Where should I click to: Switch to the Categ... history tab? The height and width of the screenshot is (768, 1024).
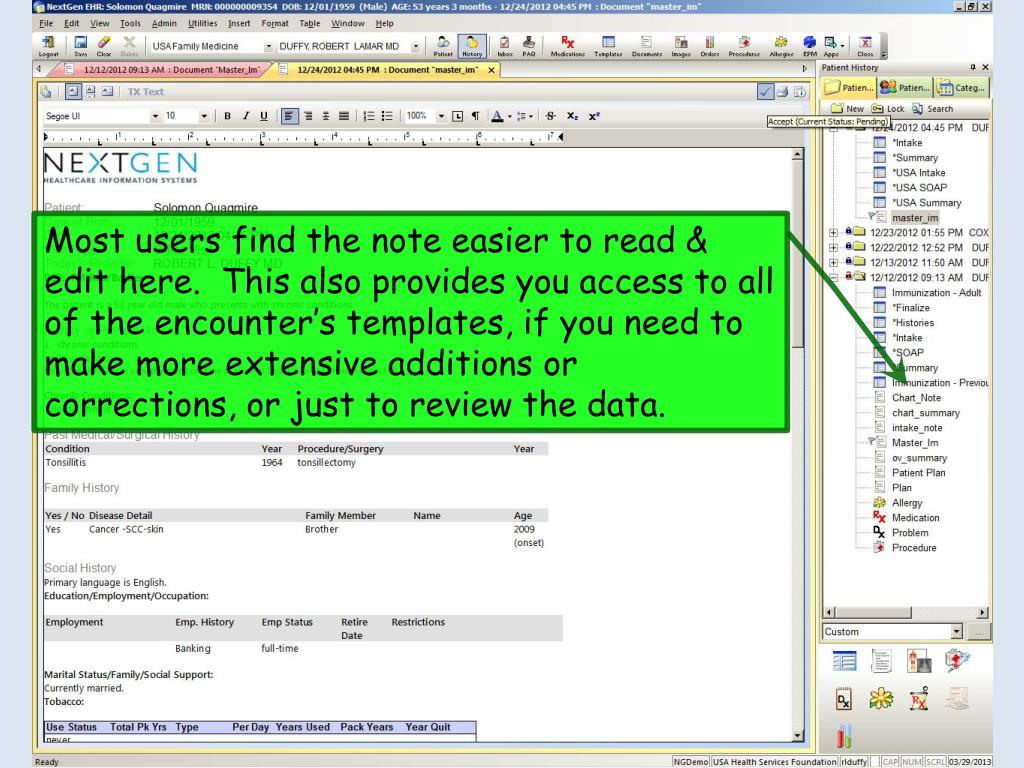(961, 88)
